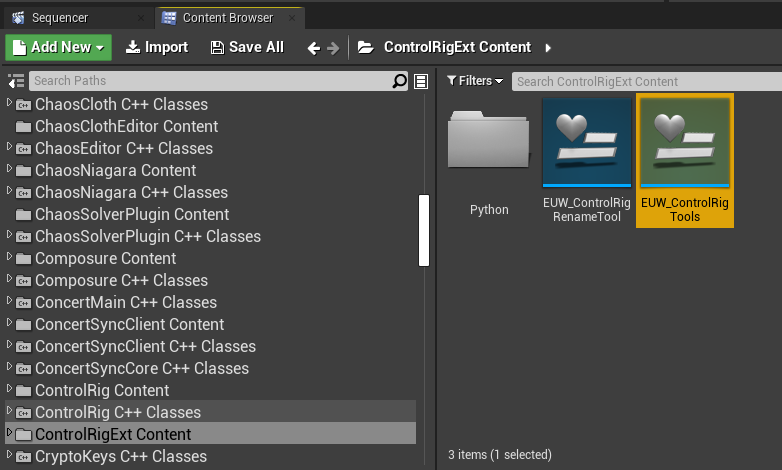Viewport: 782px width, 470px height.
Task: Select ControlRigExt Content folder
Action: tap(210, 434)
